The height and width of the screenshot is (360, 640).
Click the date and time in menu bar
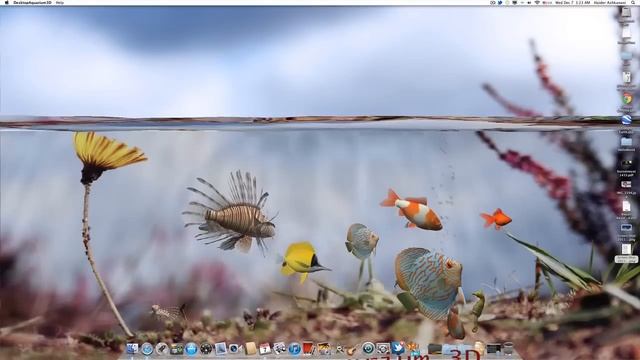pos(572,2)
